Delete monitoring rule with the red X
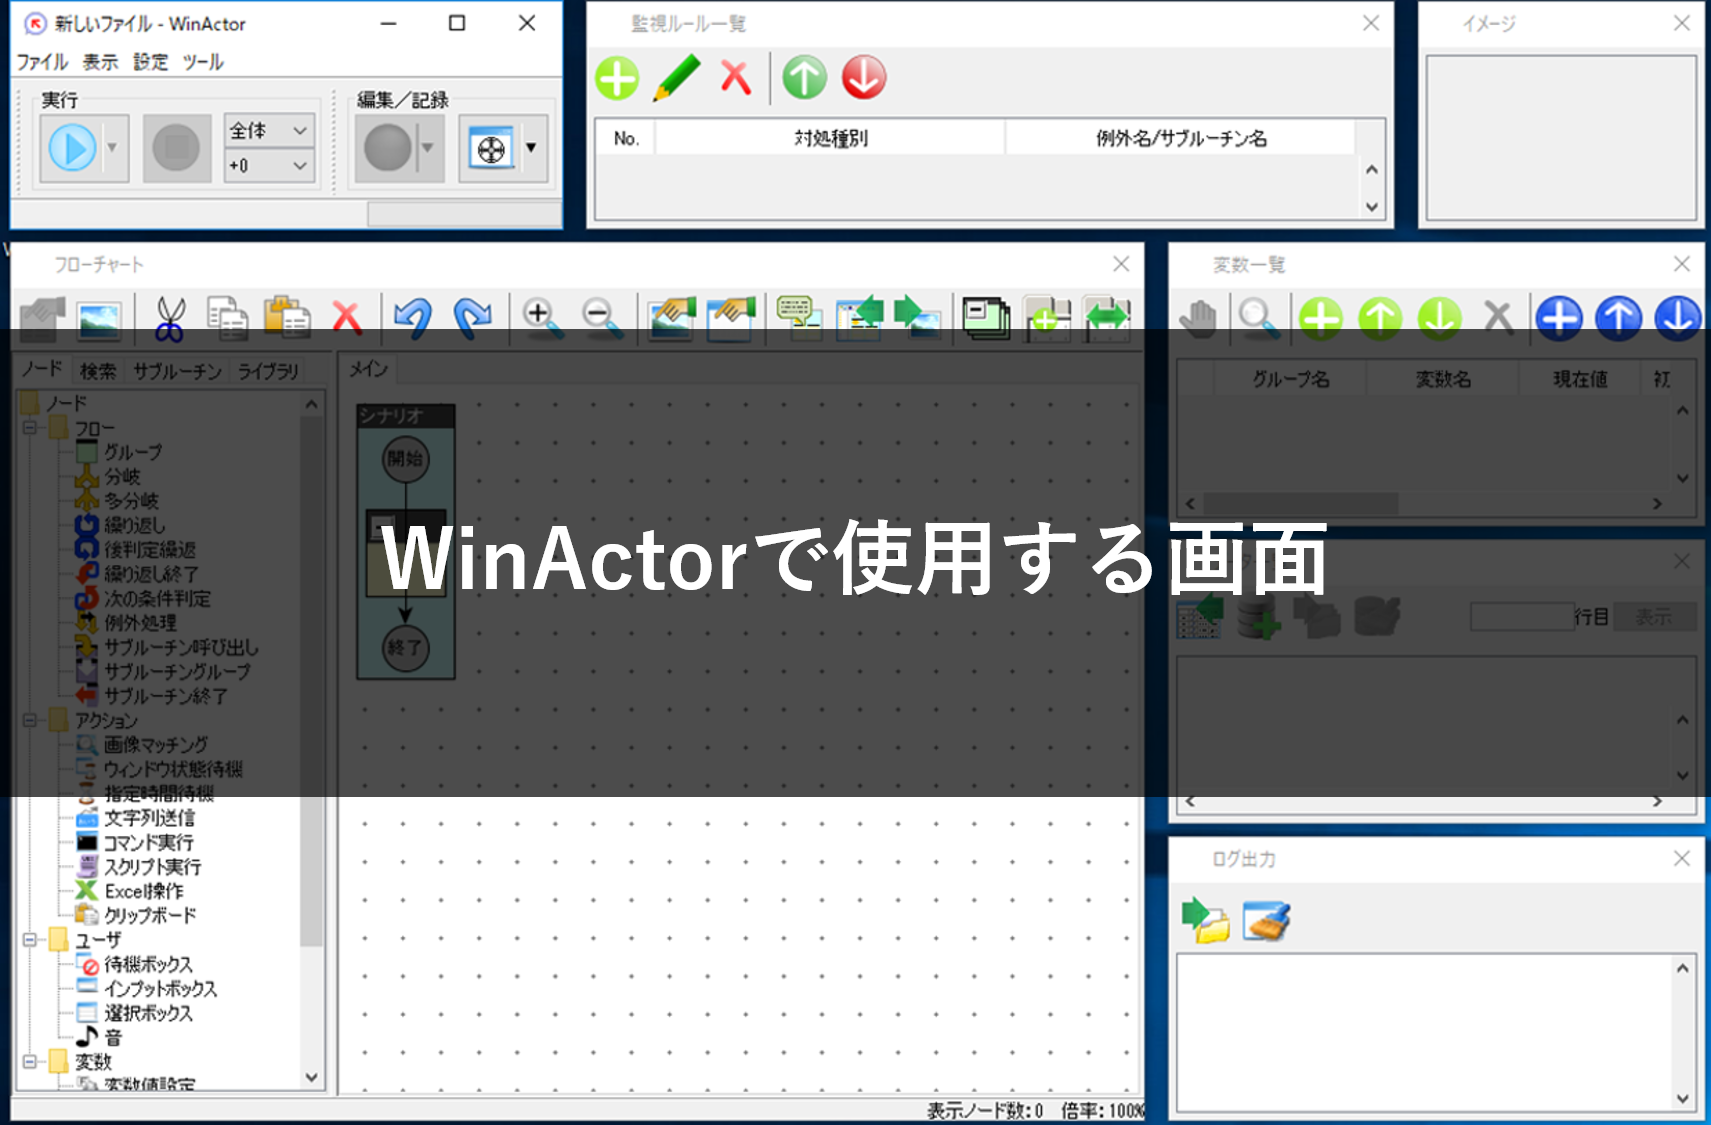 [x=736, y=78]
